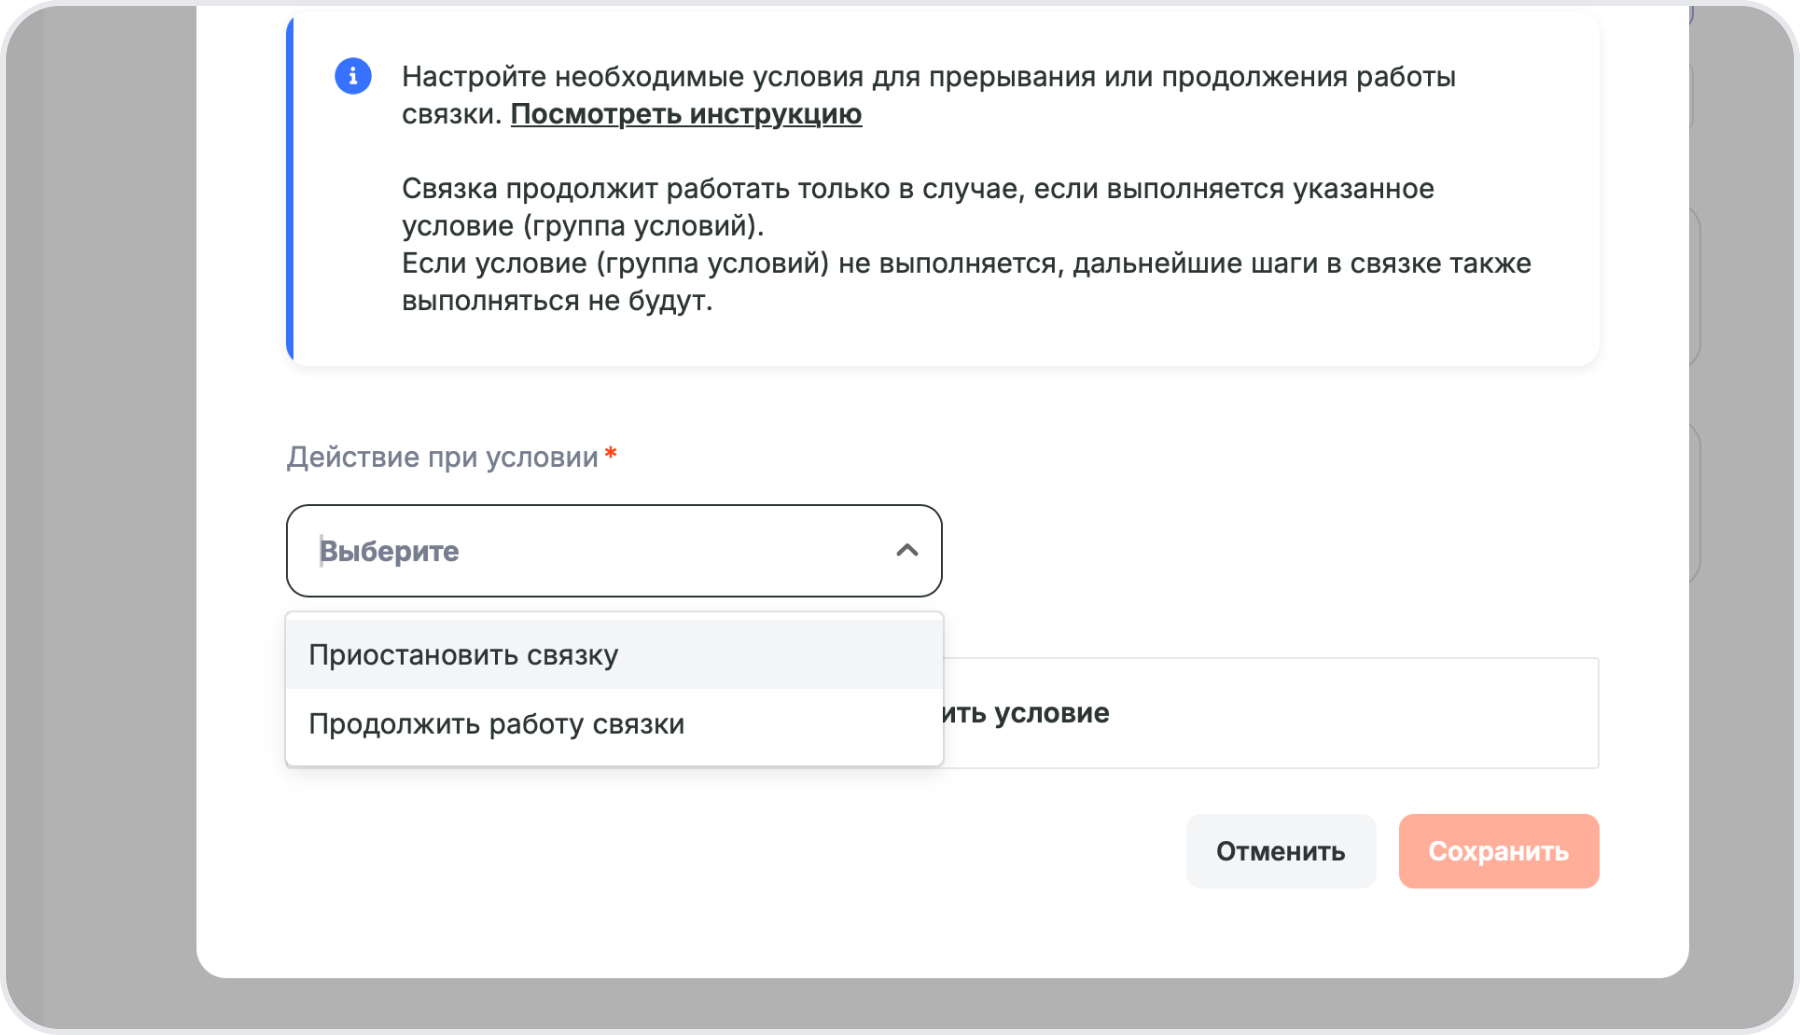
Task: Open the 'Посмотреть инструкцию' link
Action: (686, 114)
